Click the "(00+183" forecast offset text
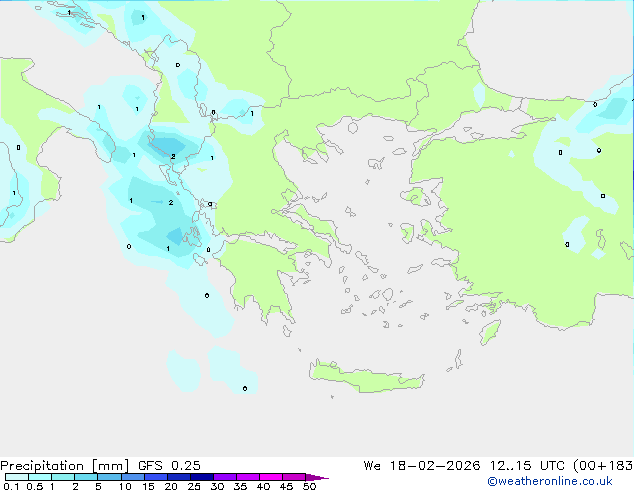This screenshot has width=634, height=490. 603,466
